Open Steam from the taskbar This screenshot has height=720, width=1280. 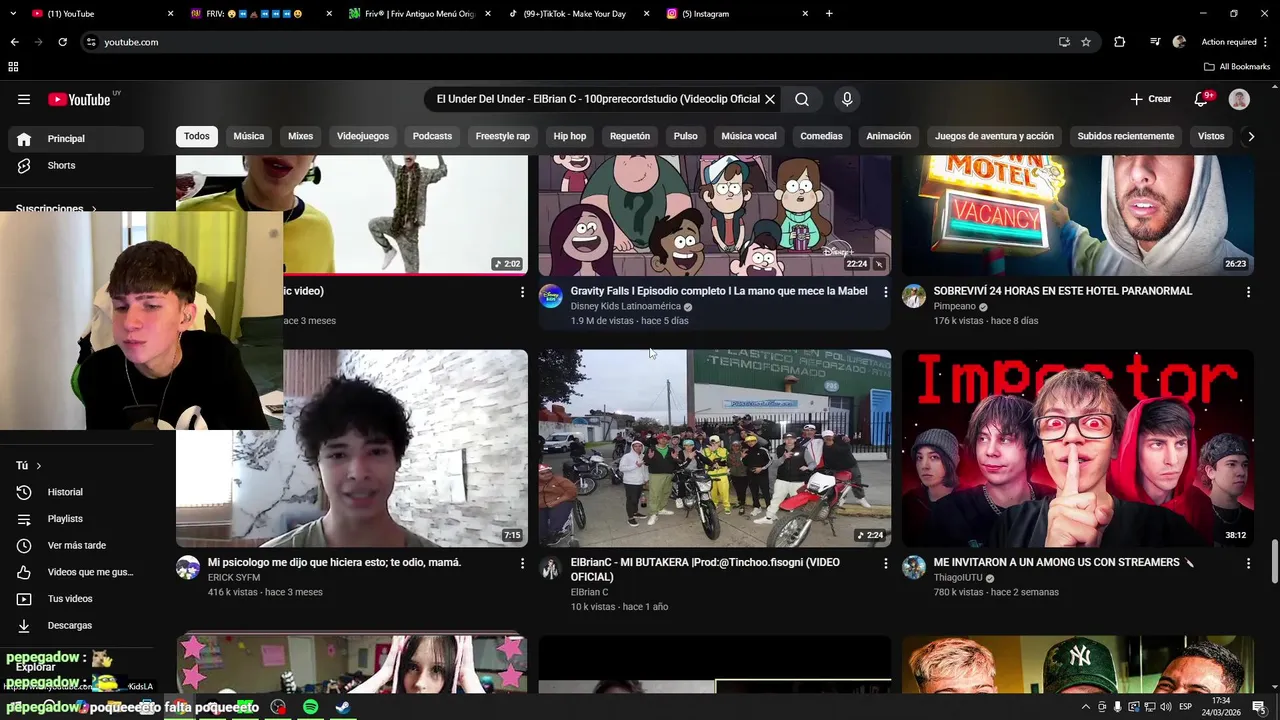pyautogui.click(x=342, y=707)
